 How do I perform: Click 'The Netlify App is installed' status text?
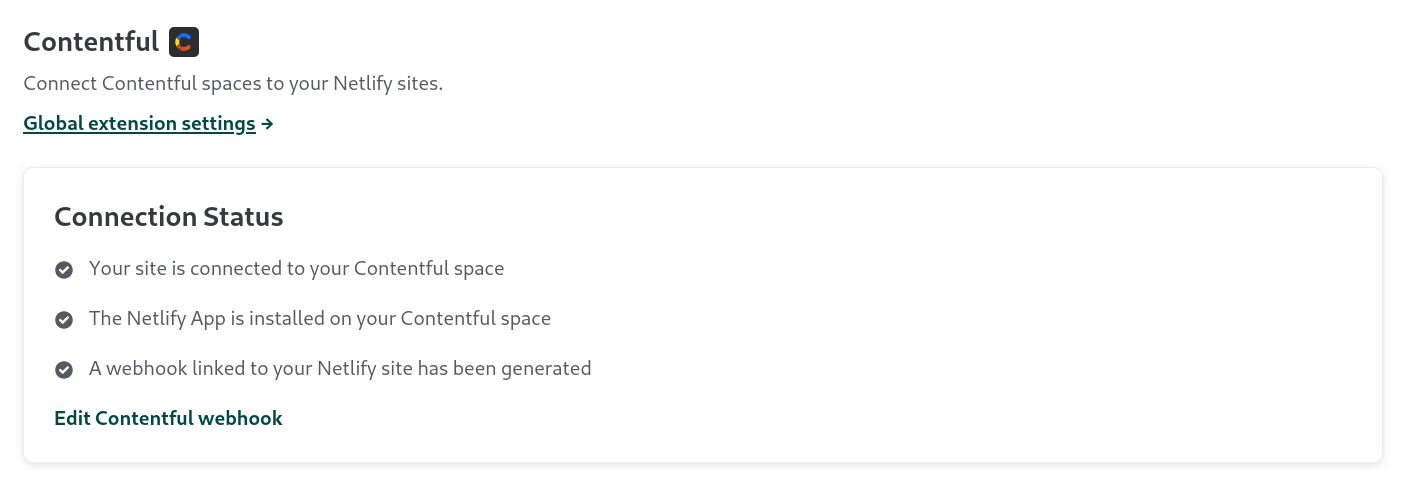[x=319, y=319]
